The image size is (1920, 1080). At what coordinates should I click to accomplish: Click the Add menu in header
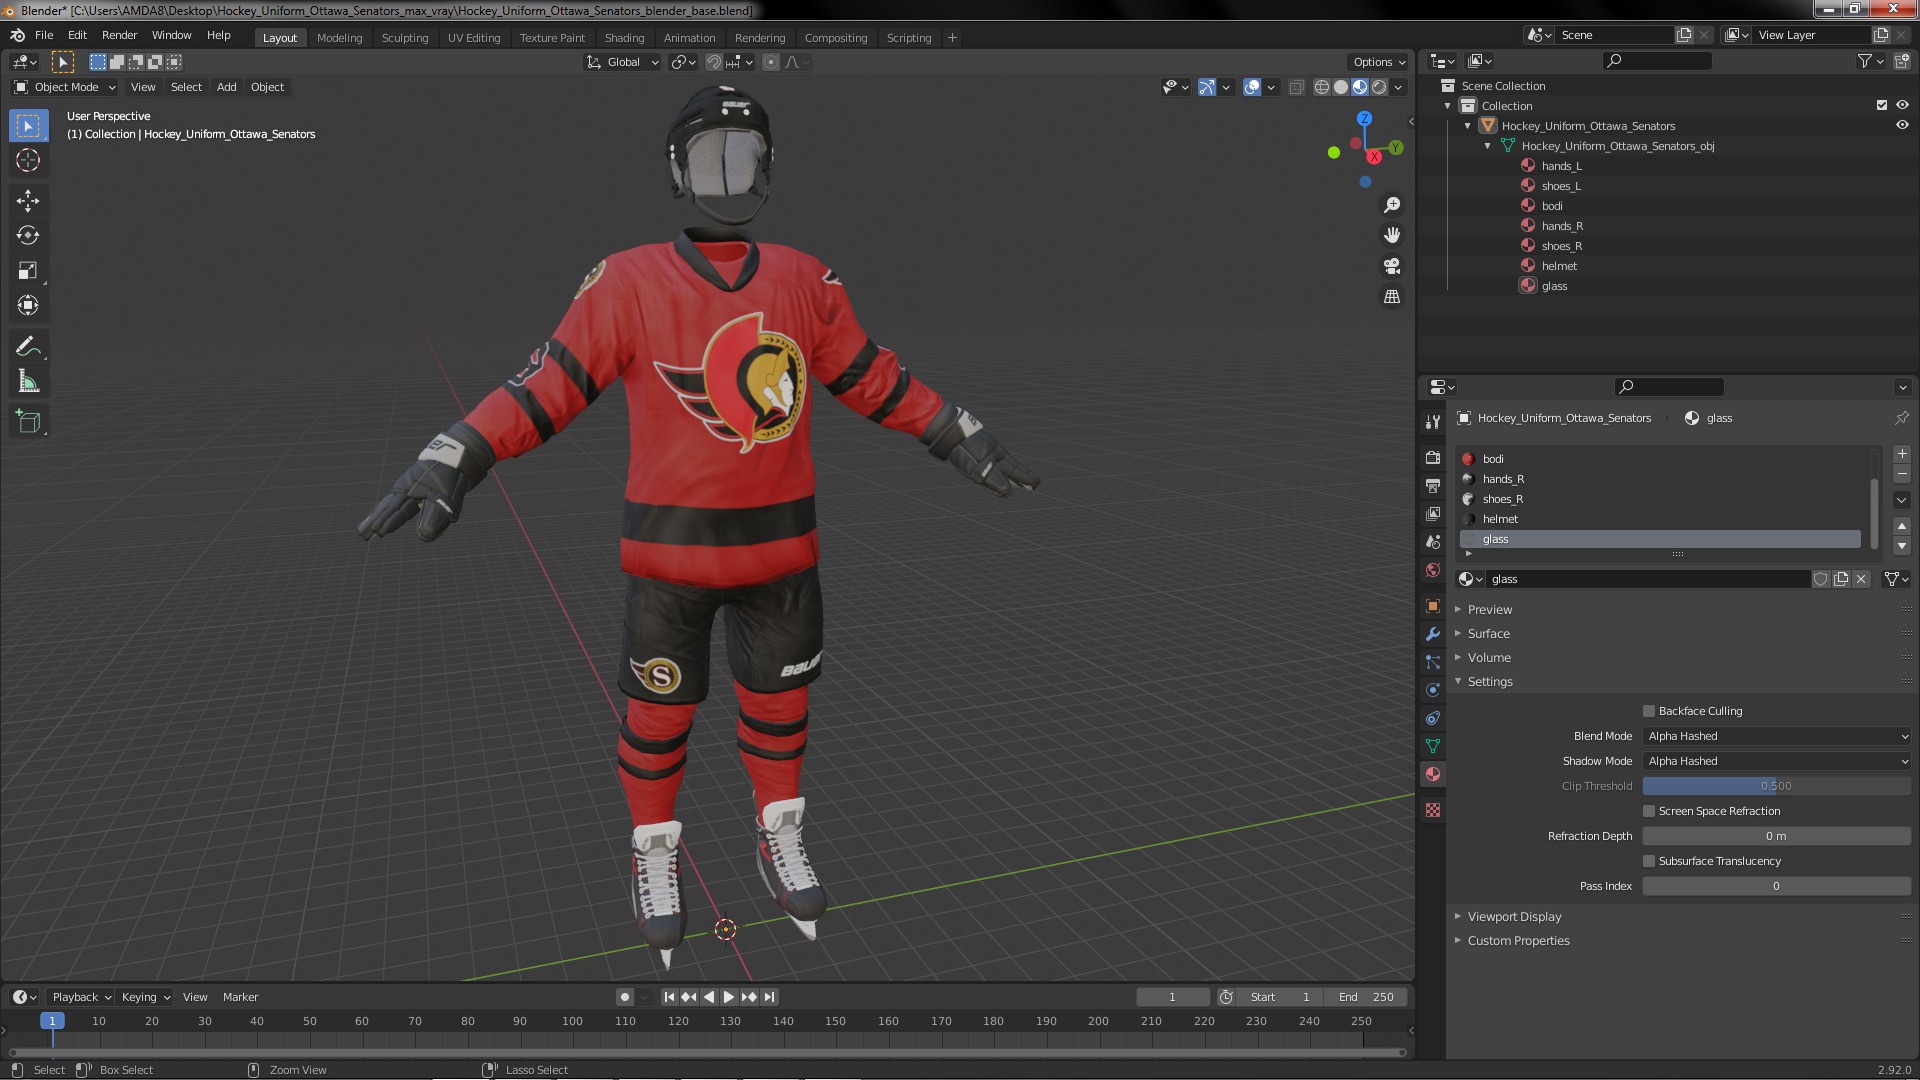tap(225, 86)
